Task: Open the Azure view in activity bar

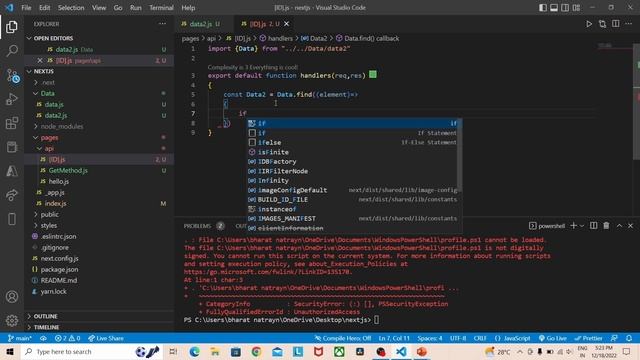Action: coord(12,171)
